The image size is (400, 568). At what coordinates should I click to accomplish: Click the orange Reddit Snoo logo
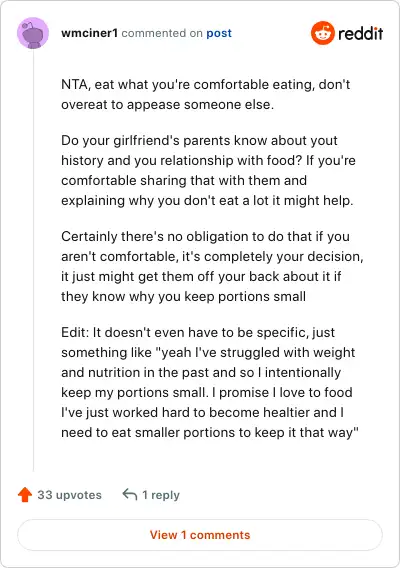[322, 33]
